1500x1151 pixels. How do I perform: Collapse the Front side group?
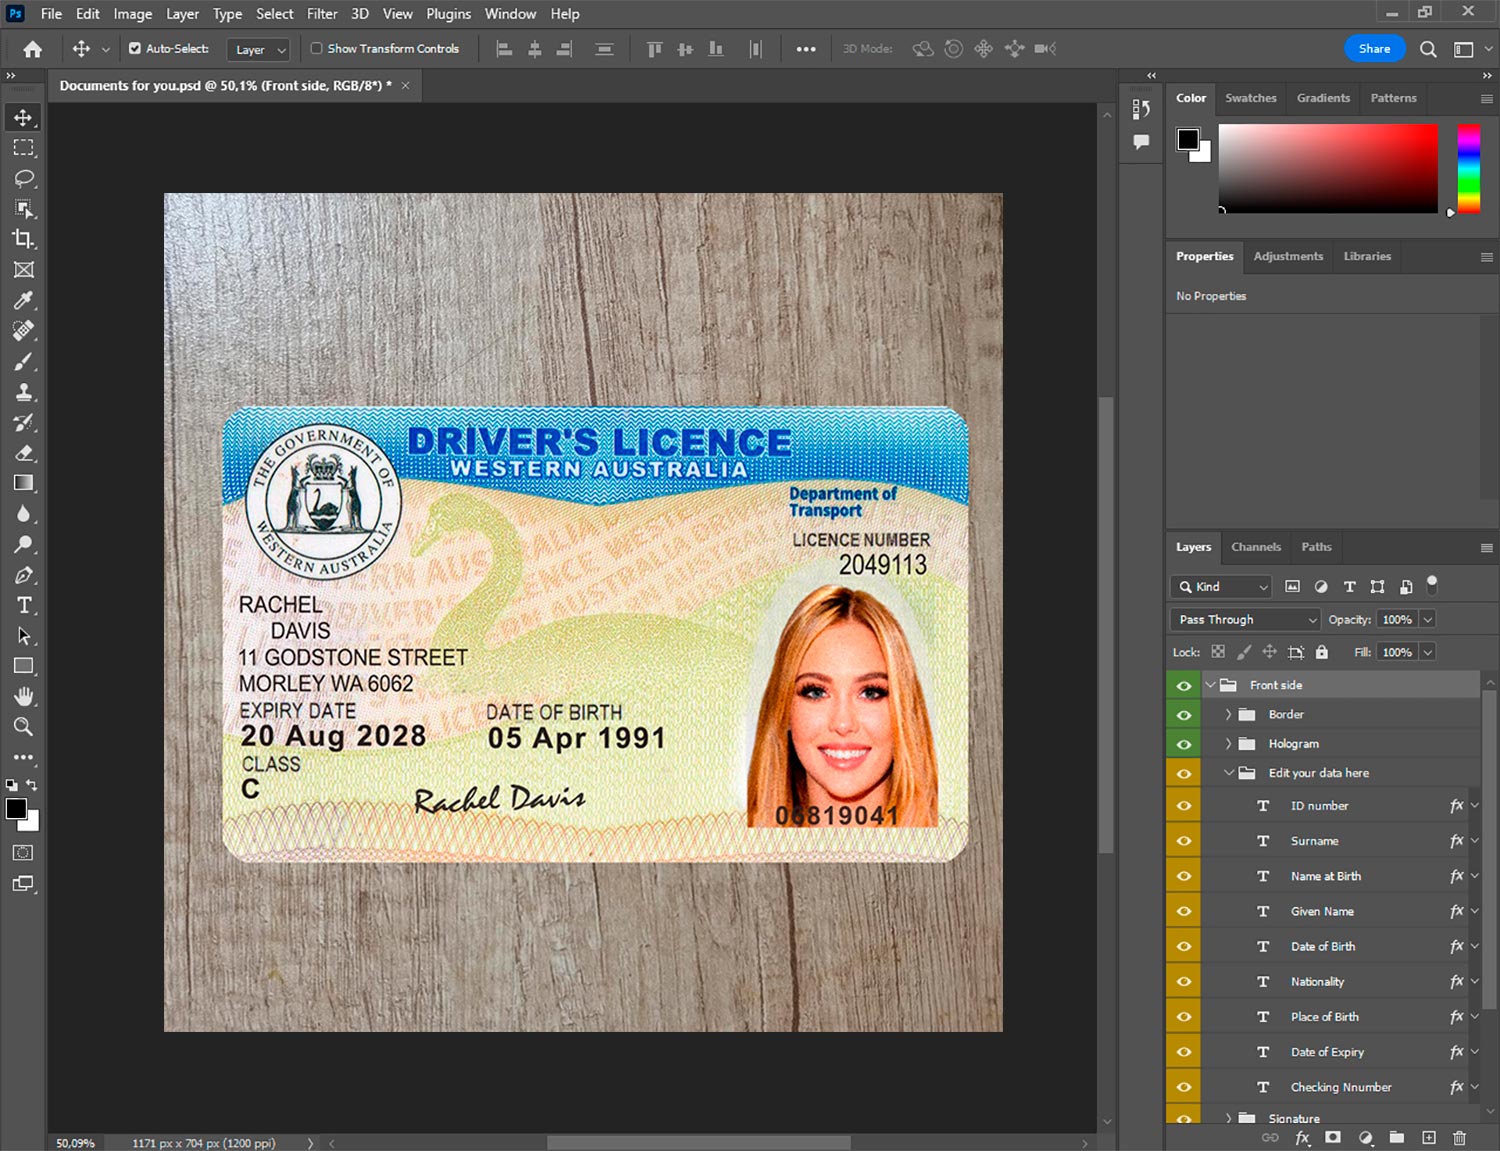[1211, 685]
